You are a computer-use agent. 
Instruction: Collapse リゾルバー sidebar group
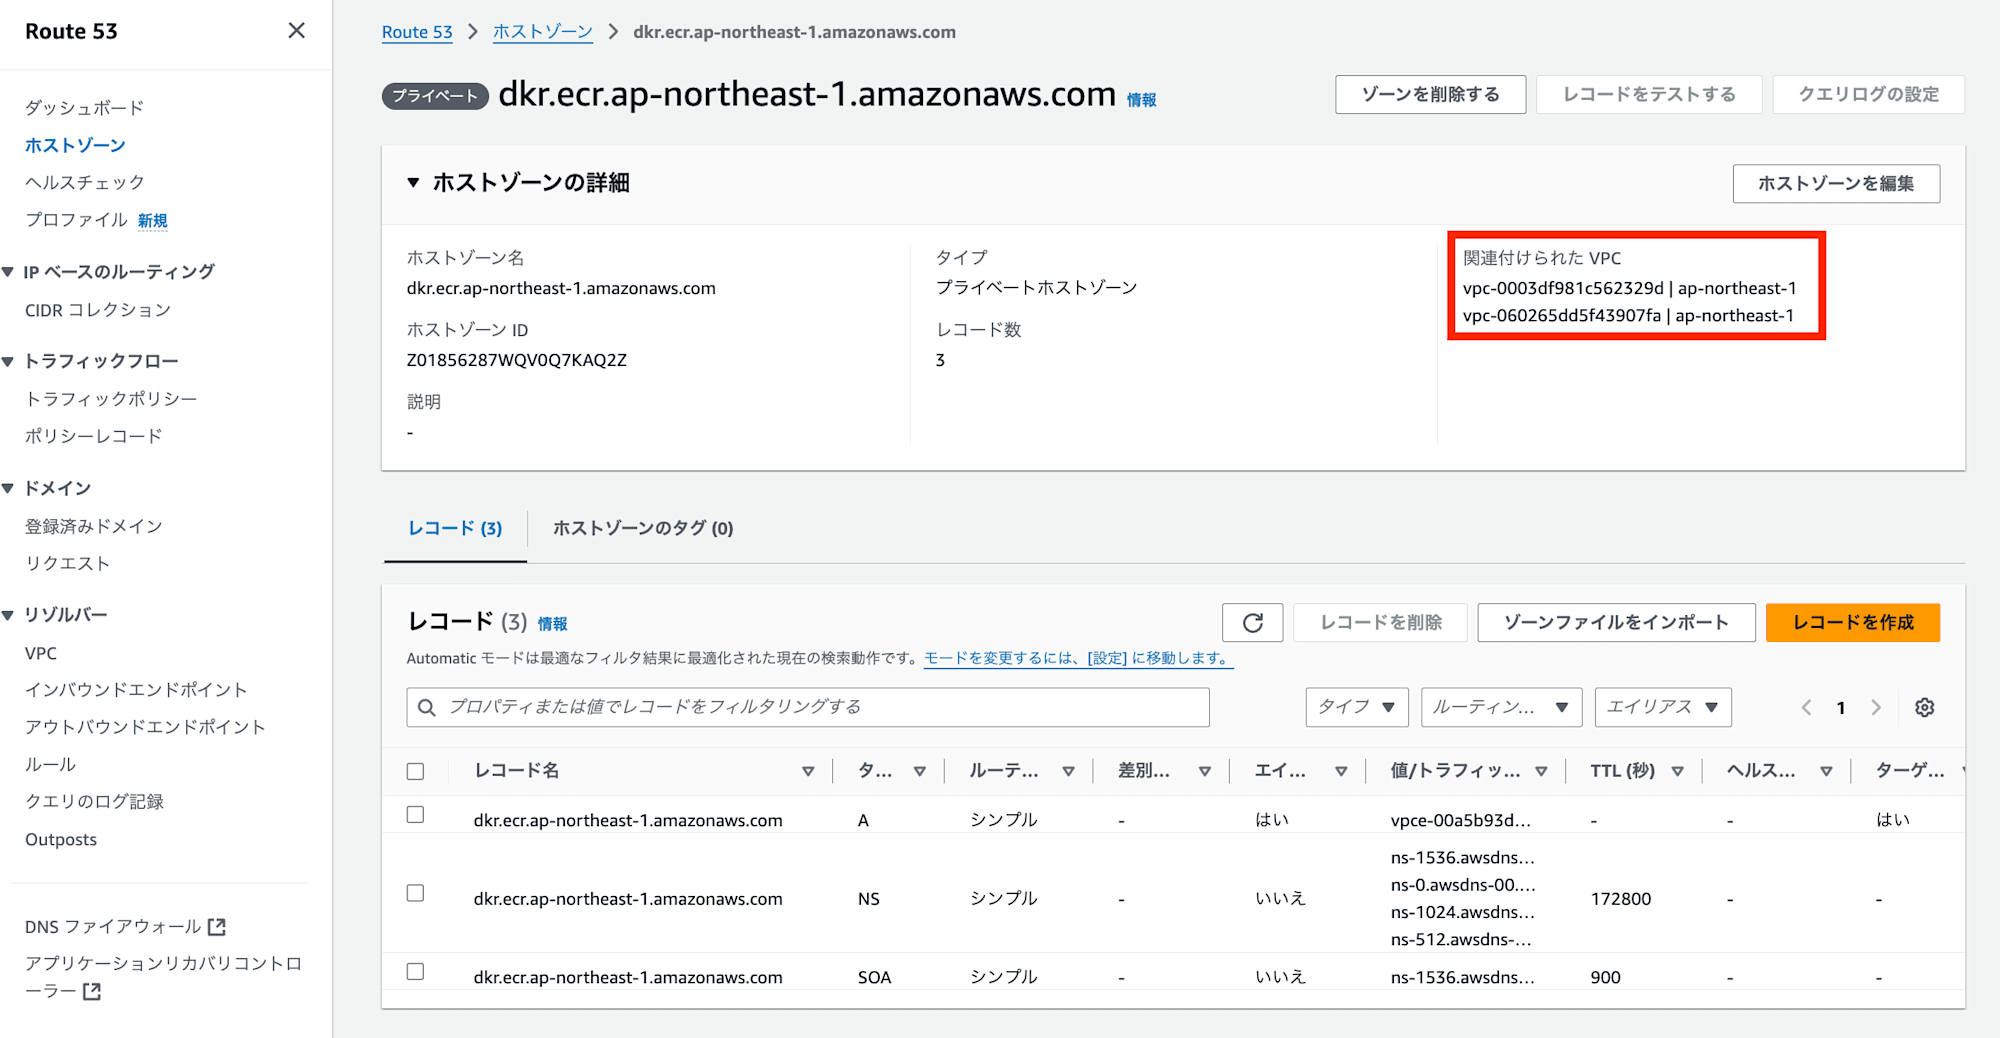(8, 615)
